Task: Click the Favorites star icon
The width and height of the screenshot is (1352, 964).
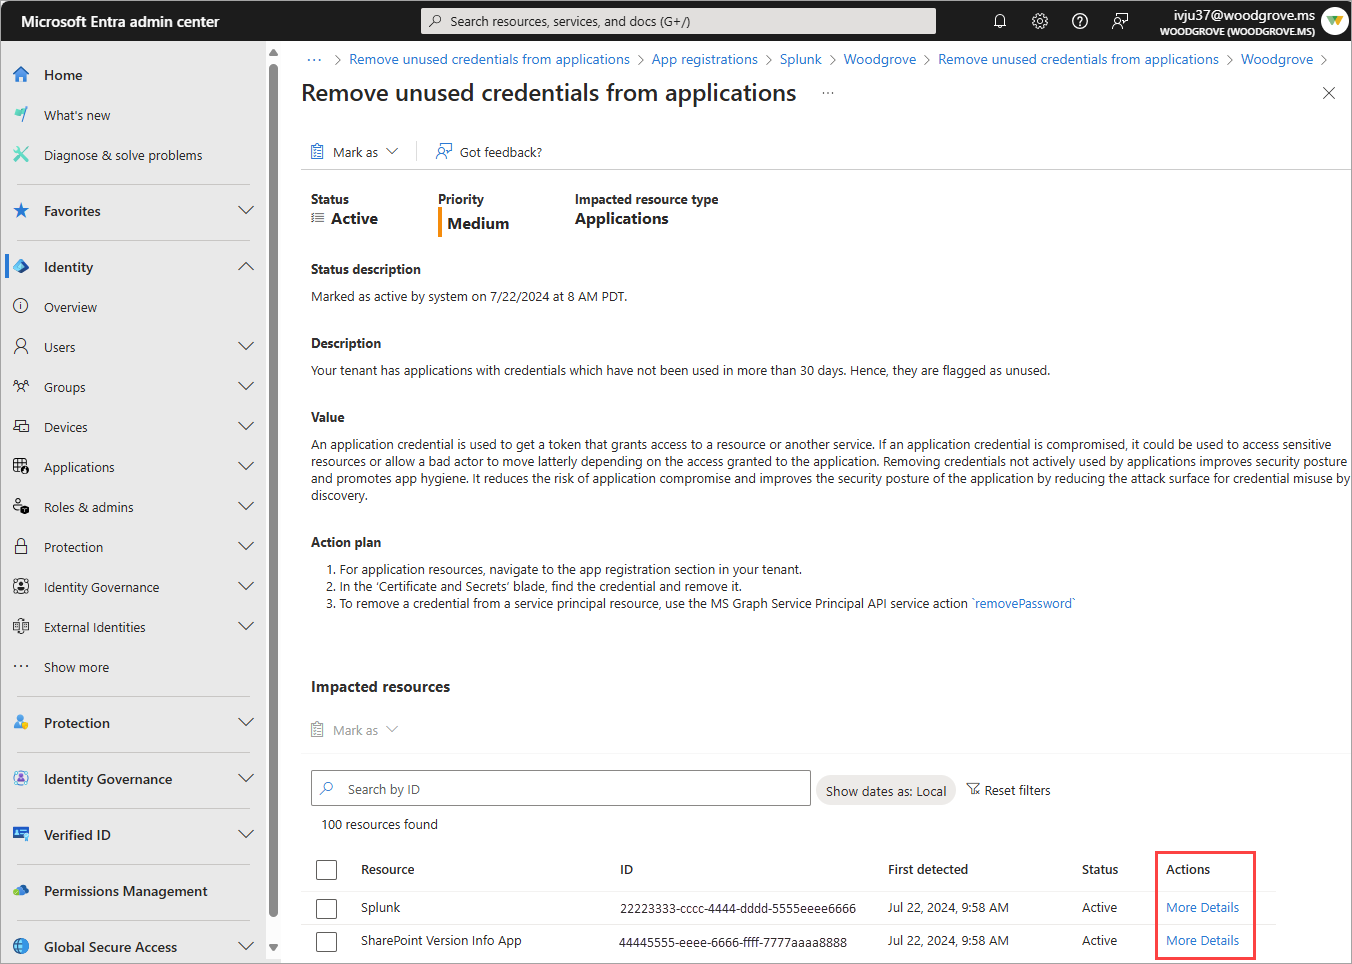Action: pyautogui.click(x=21, y=211)
